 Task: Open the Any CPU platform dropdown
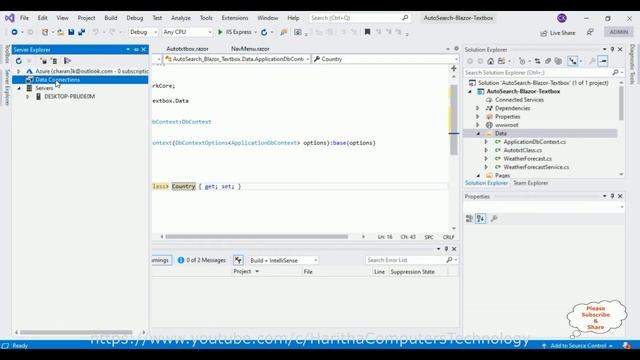point(187,32)
